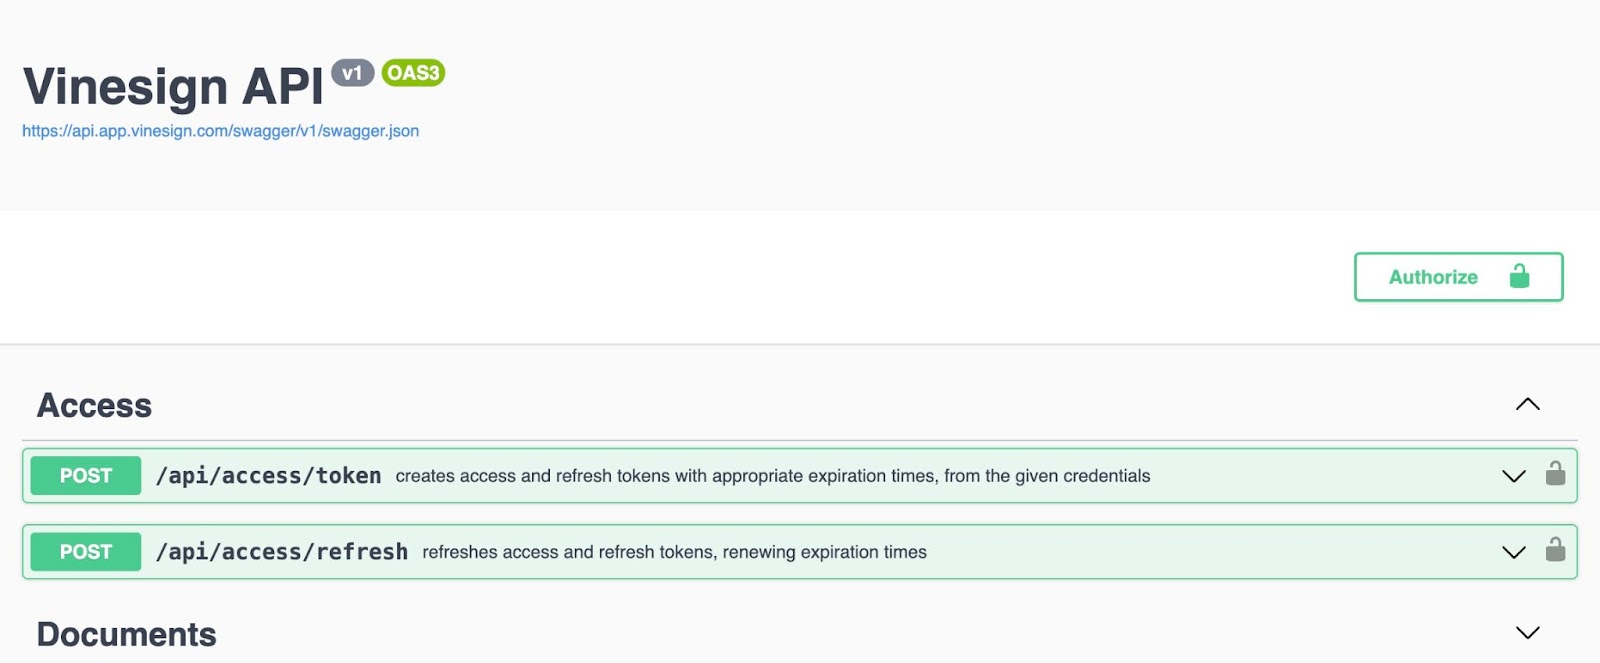Select the Access section heading
Viewport: 1600px width, 663px height.
coord(94,406)
